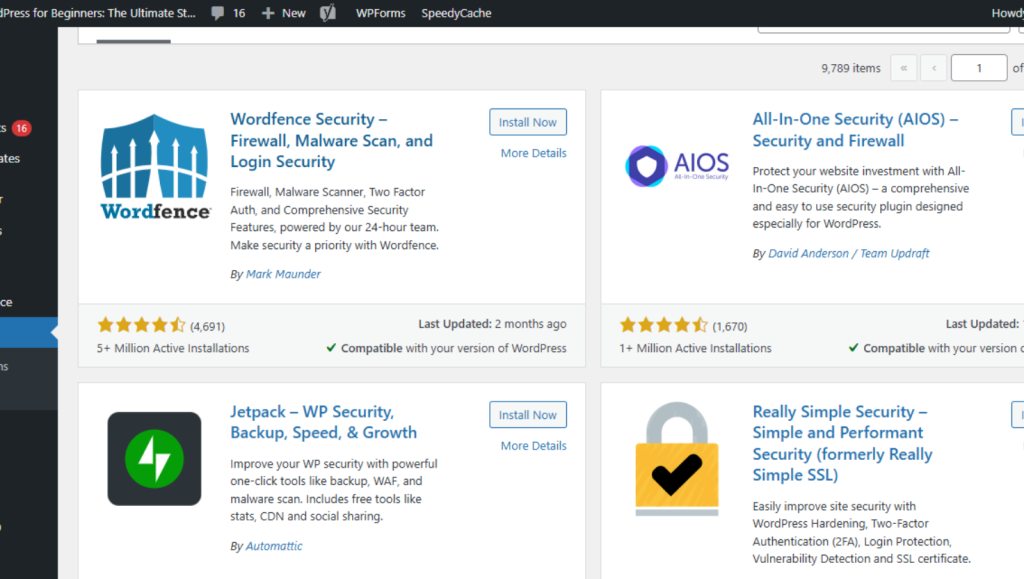The width and height of the screenshot is (1024, 579).
Task: Open More Details for Wordfence Security
Action: pyautogui.click(x=533, y=152)
